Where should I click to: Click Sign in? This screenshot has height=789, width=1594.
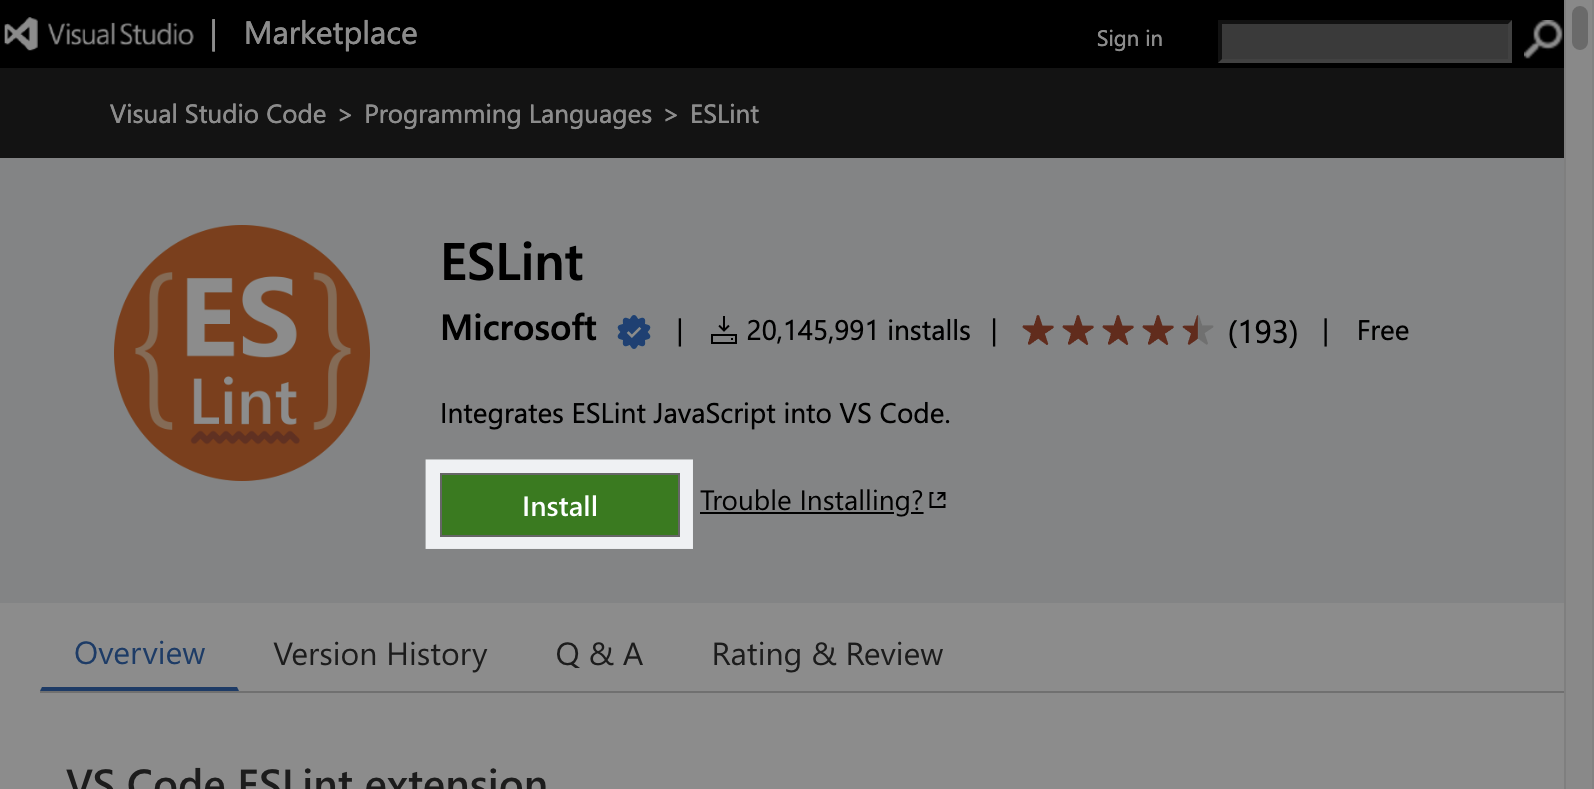[x=1129, y=39]
